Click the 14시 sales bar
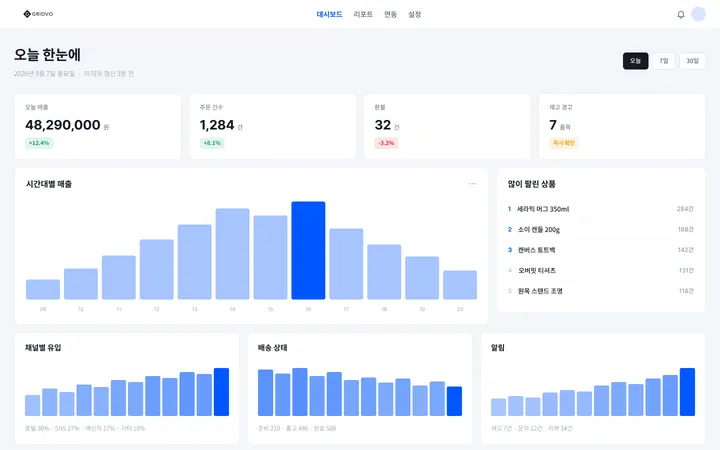This screenshot has height=450, width=720. coord(232,254)
